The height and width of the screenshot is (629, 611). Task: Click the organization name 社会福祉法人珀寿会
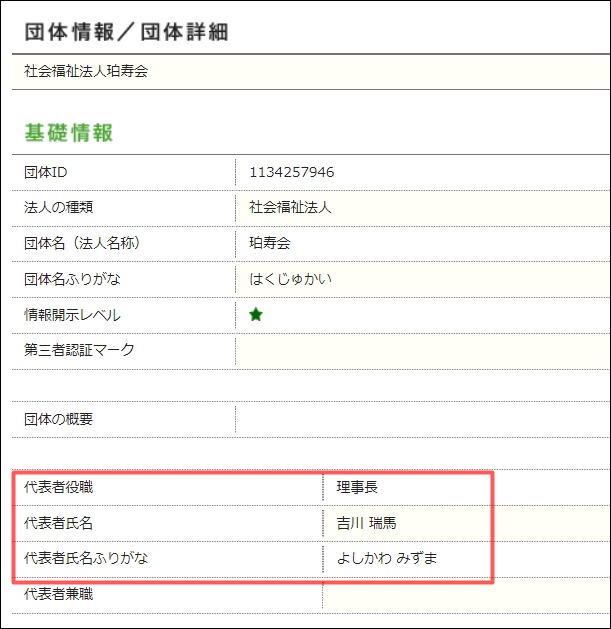point(86,71)
